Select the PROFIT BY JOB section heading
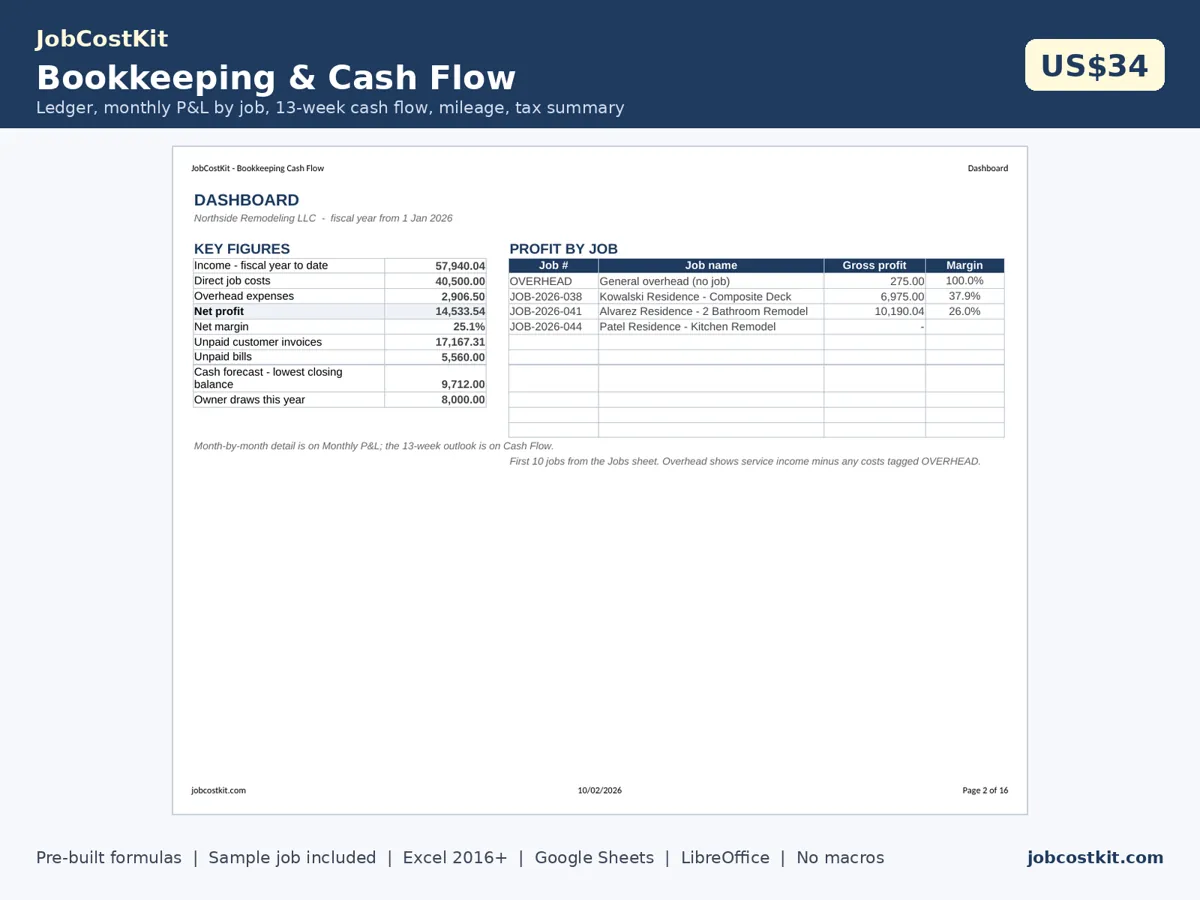The height and width of the screenshot is (900, 1200). tap(563, 249)
